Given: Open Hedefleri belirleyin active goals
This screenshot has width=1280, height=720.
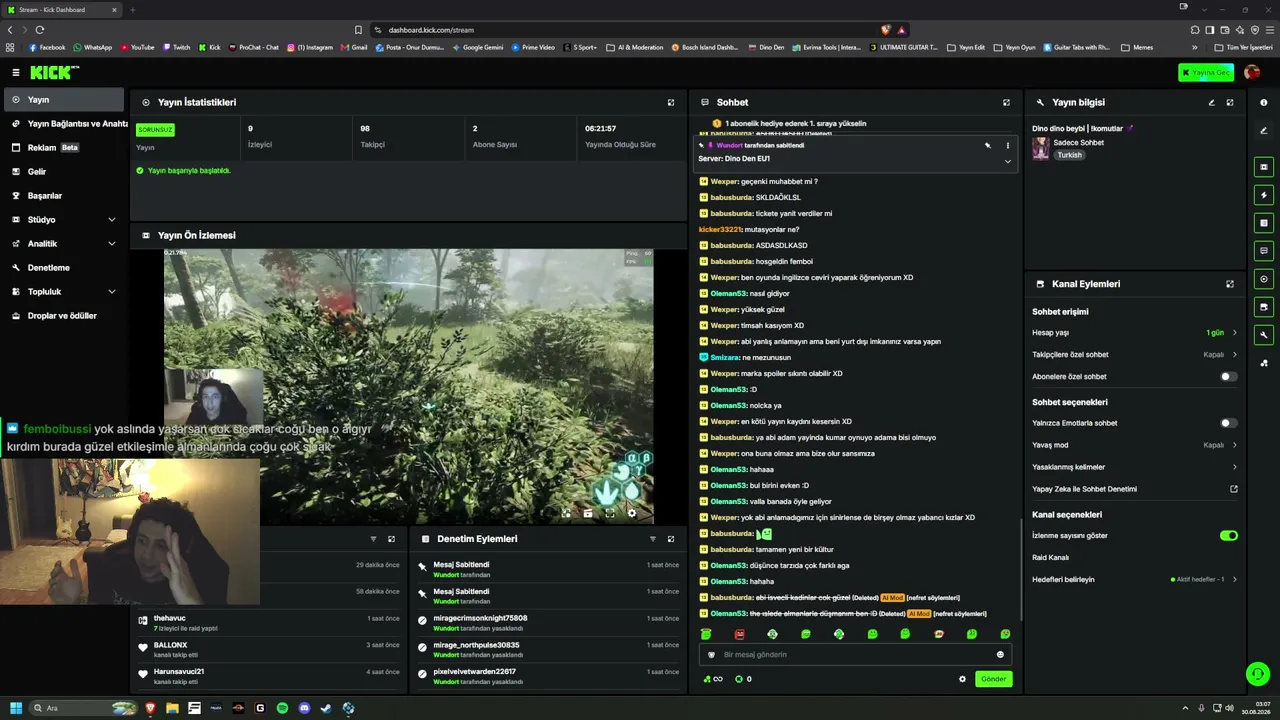Looking at the screenshot, I should click(x=1135, y=580).
